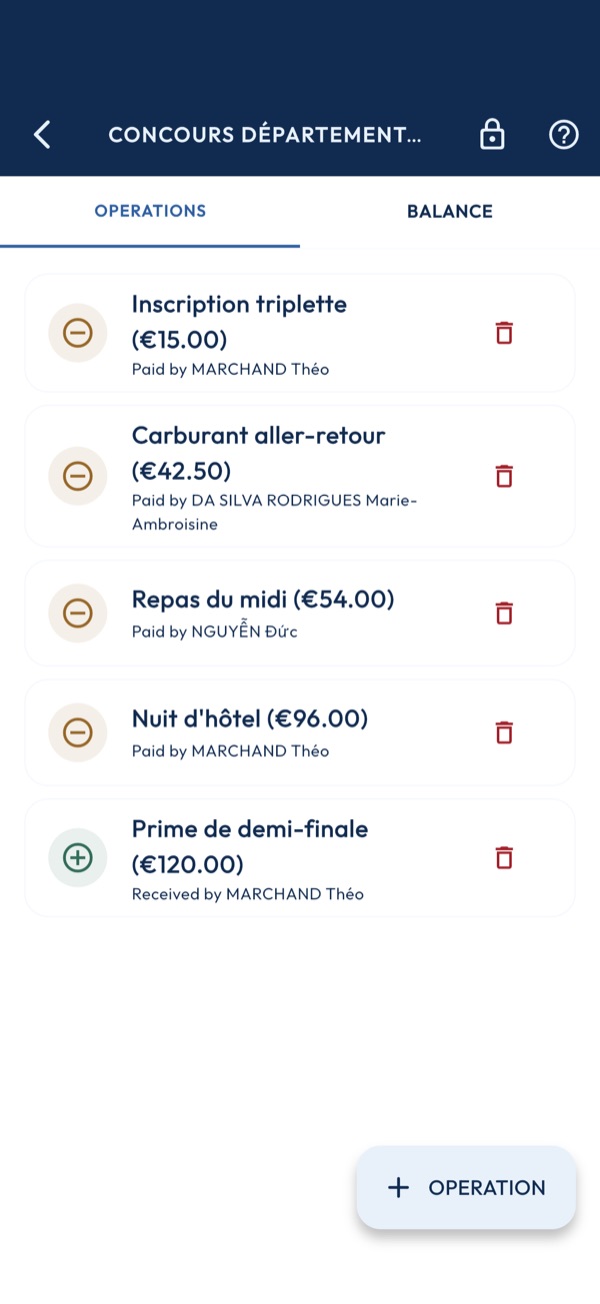Trash the Prime de demi-finale entry

504,857
